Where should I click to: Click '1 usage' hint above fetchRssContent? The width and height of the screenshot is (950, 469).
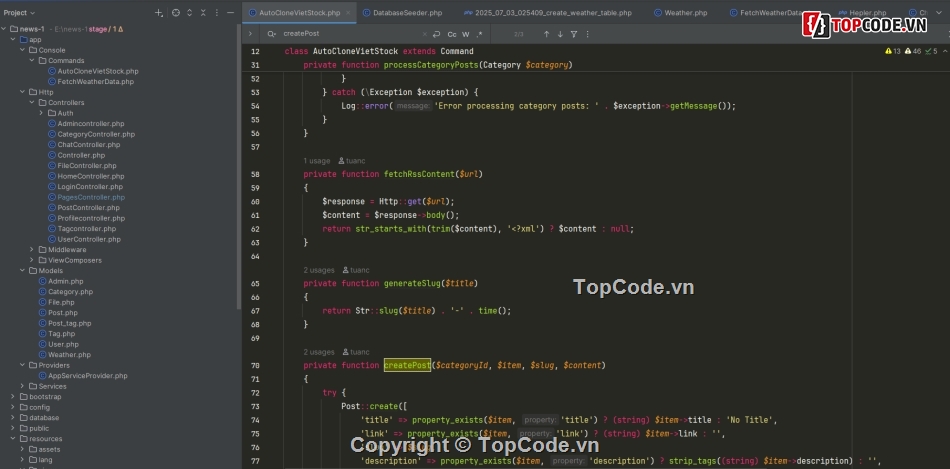point(316,161)
